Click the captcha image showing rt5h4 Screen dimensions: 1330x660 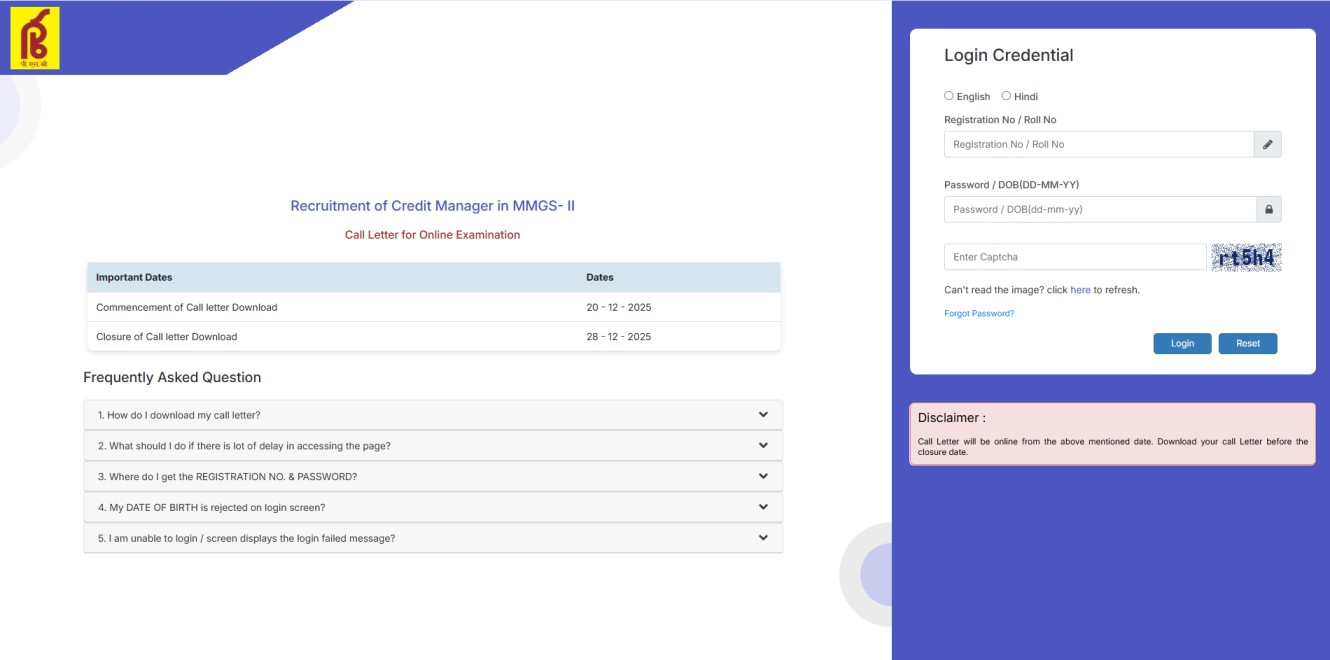click(1246, 257)
